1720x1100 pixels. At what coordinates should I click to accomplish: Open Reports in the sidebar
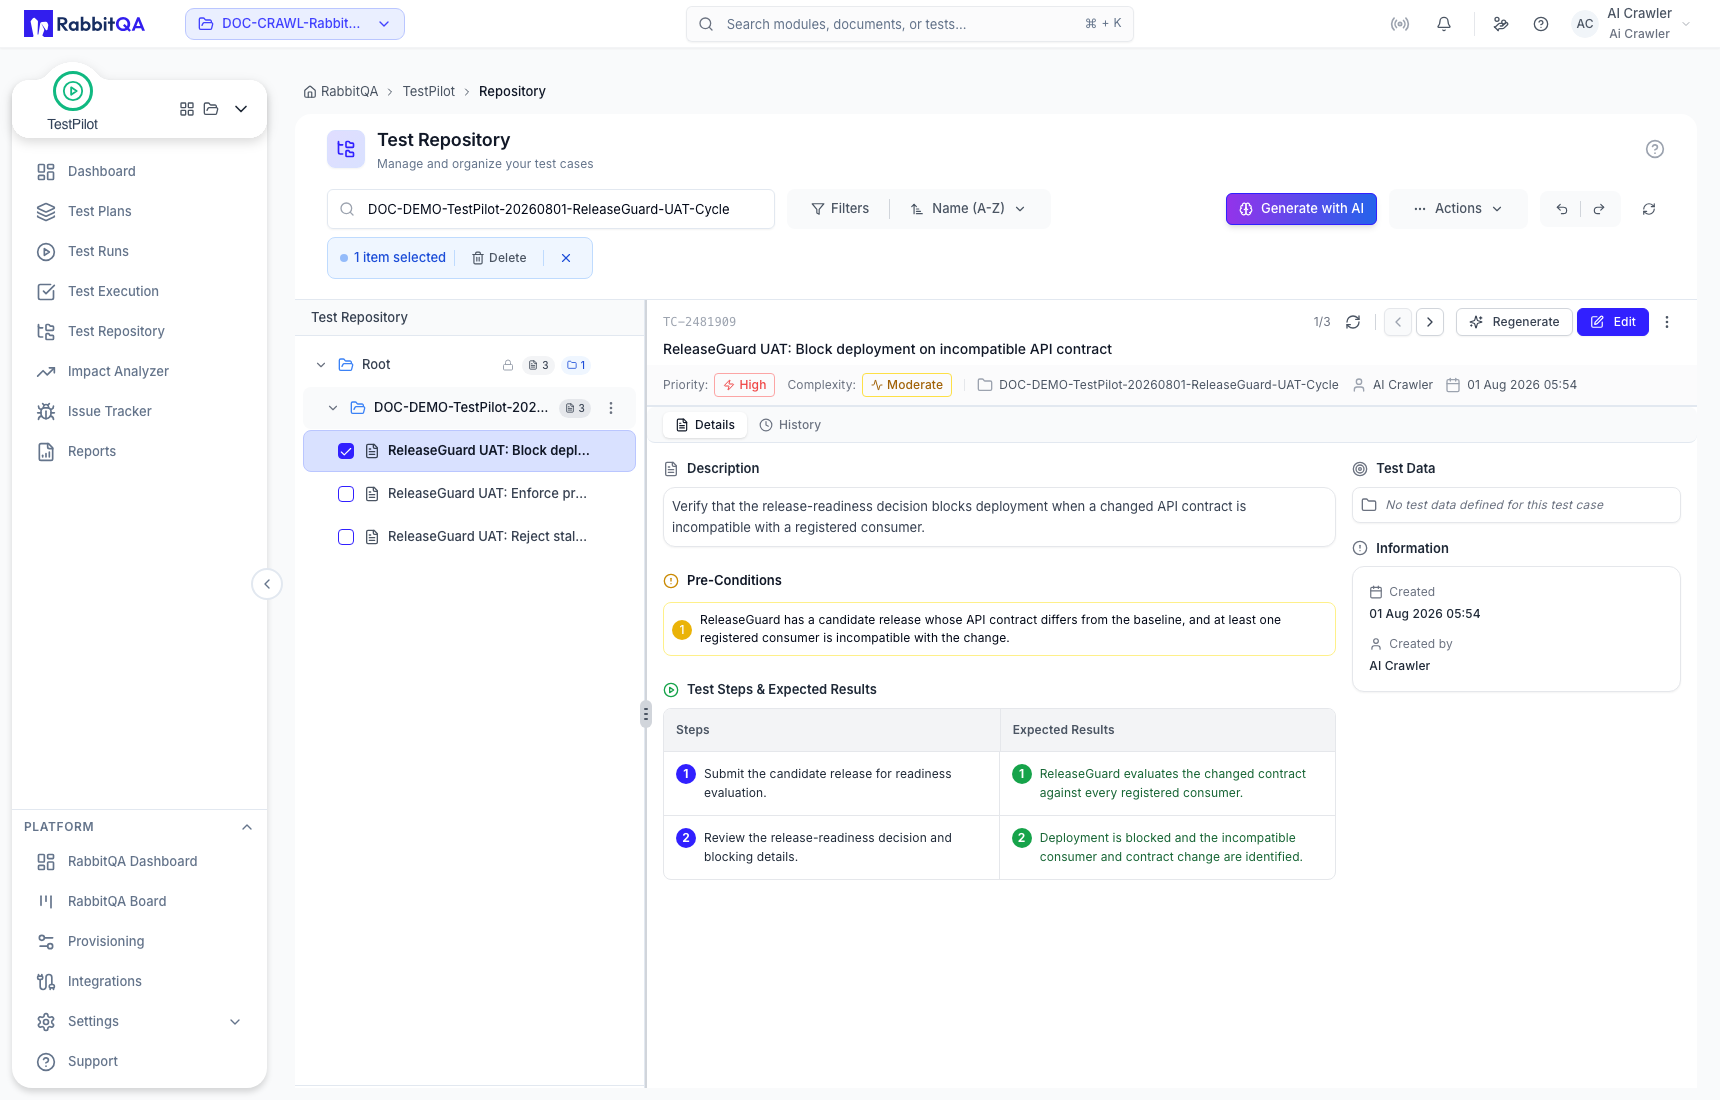tap(140, 452)
